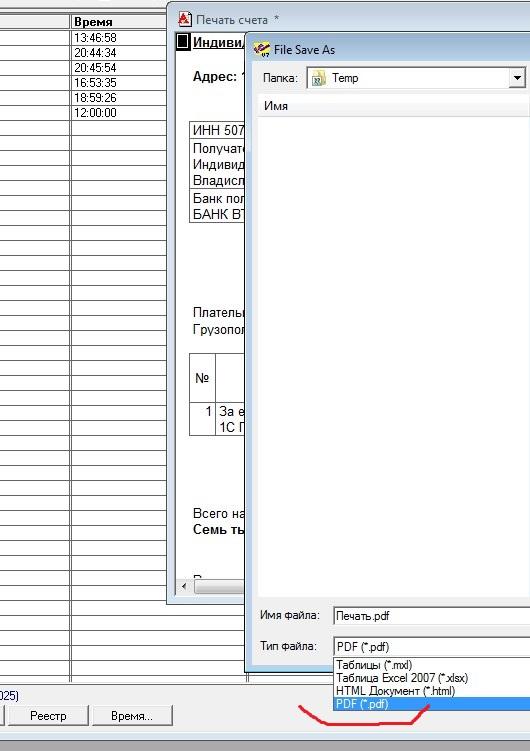Click the horizontal scrollbar thumb in invoice preview
530x751 pixels.
(219, 587)
